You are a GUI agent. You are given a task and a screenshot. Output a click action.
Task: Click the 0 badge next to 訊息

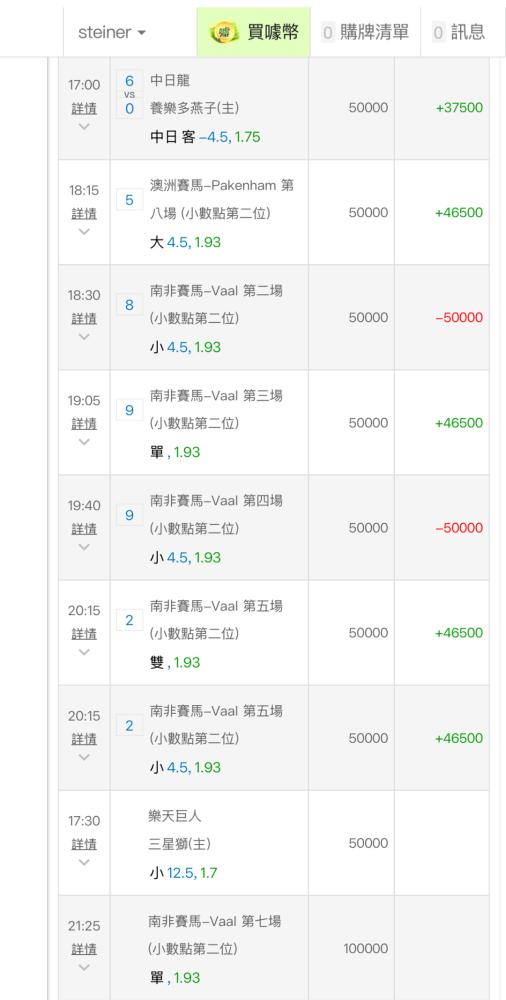click(438, 33)
